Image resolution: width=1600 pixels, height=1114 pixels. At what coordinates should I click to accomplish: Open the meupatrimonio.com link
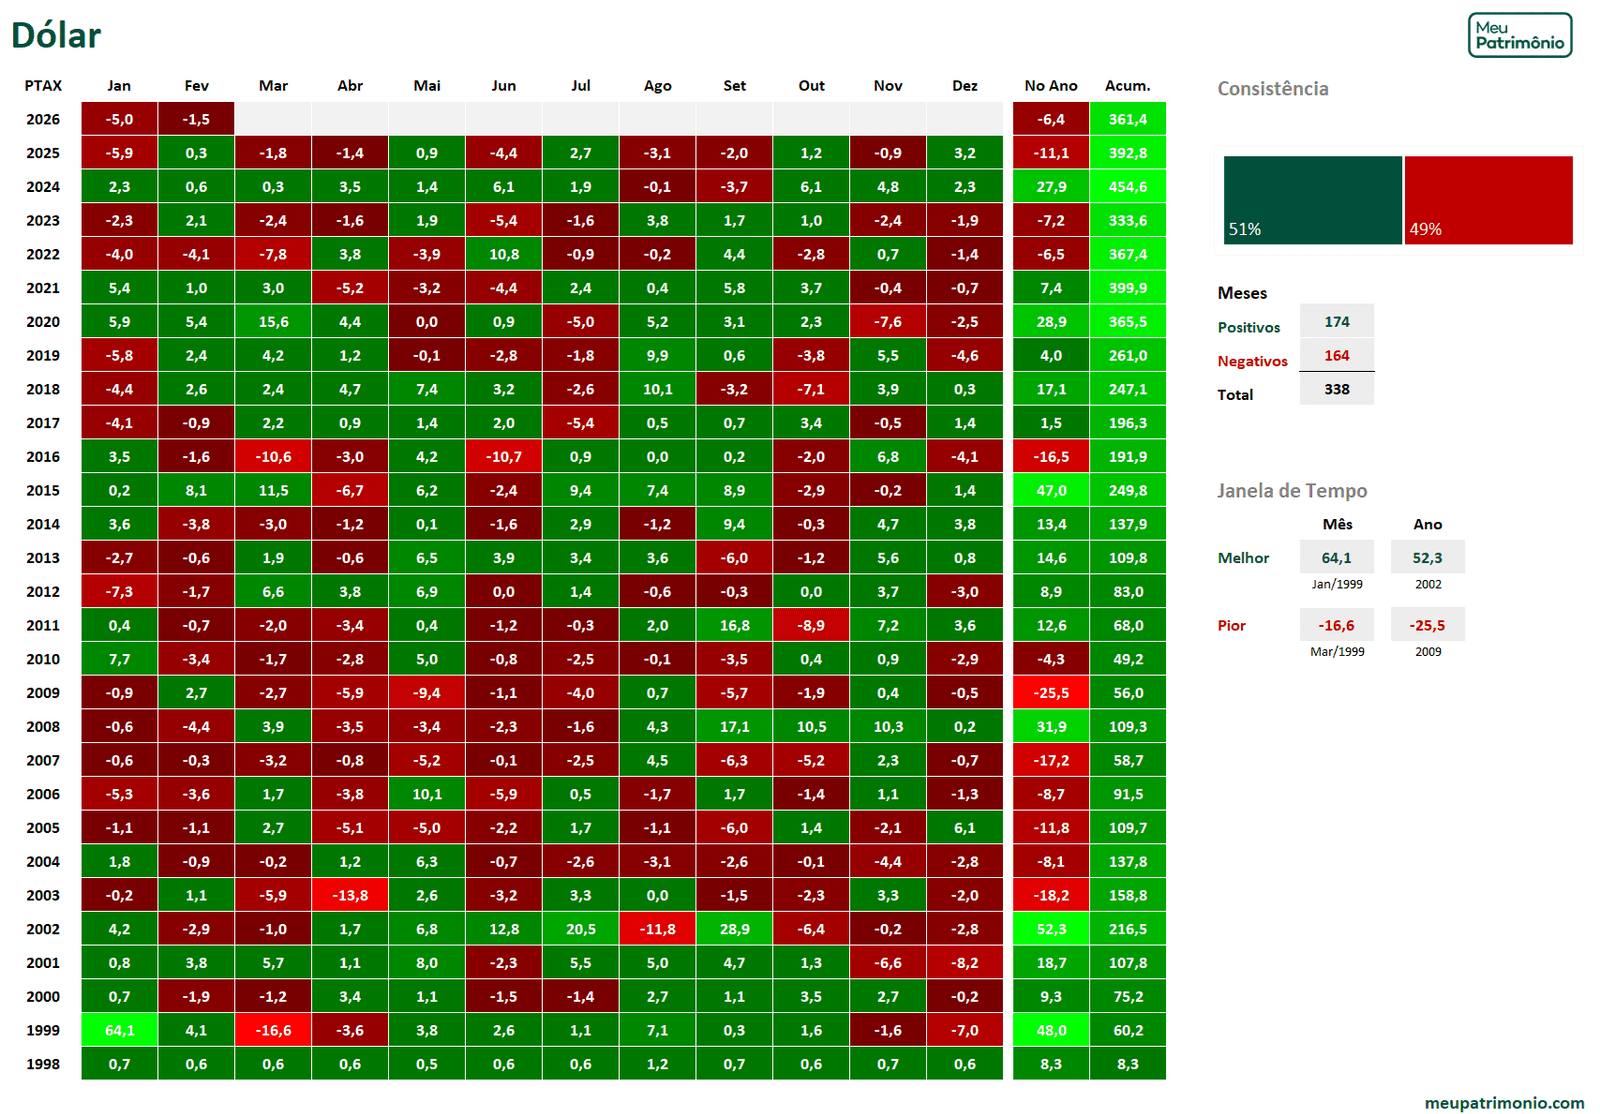[1504, 1102]
